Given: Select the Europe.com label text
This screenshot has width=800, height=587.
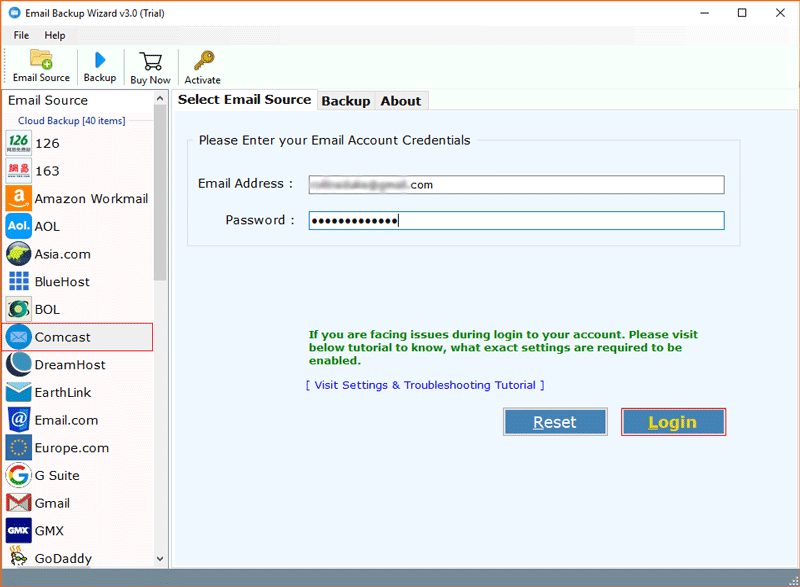Looking at the screenshot, I should point(71,448).
